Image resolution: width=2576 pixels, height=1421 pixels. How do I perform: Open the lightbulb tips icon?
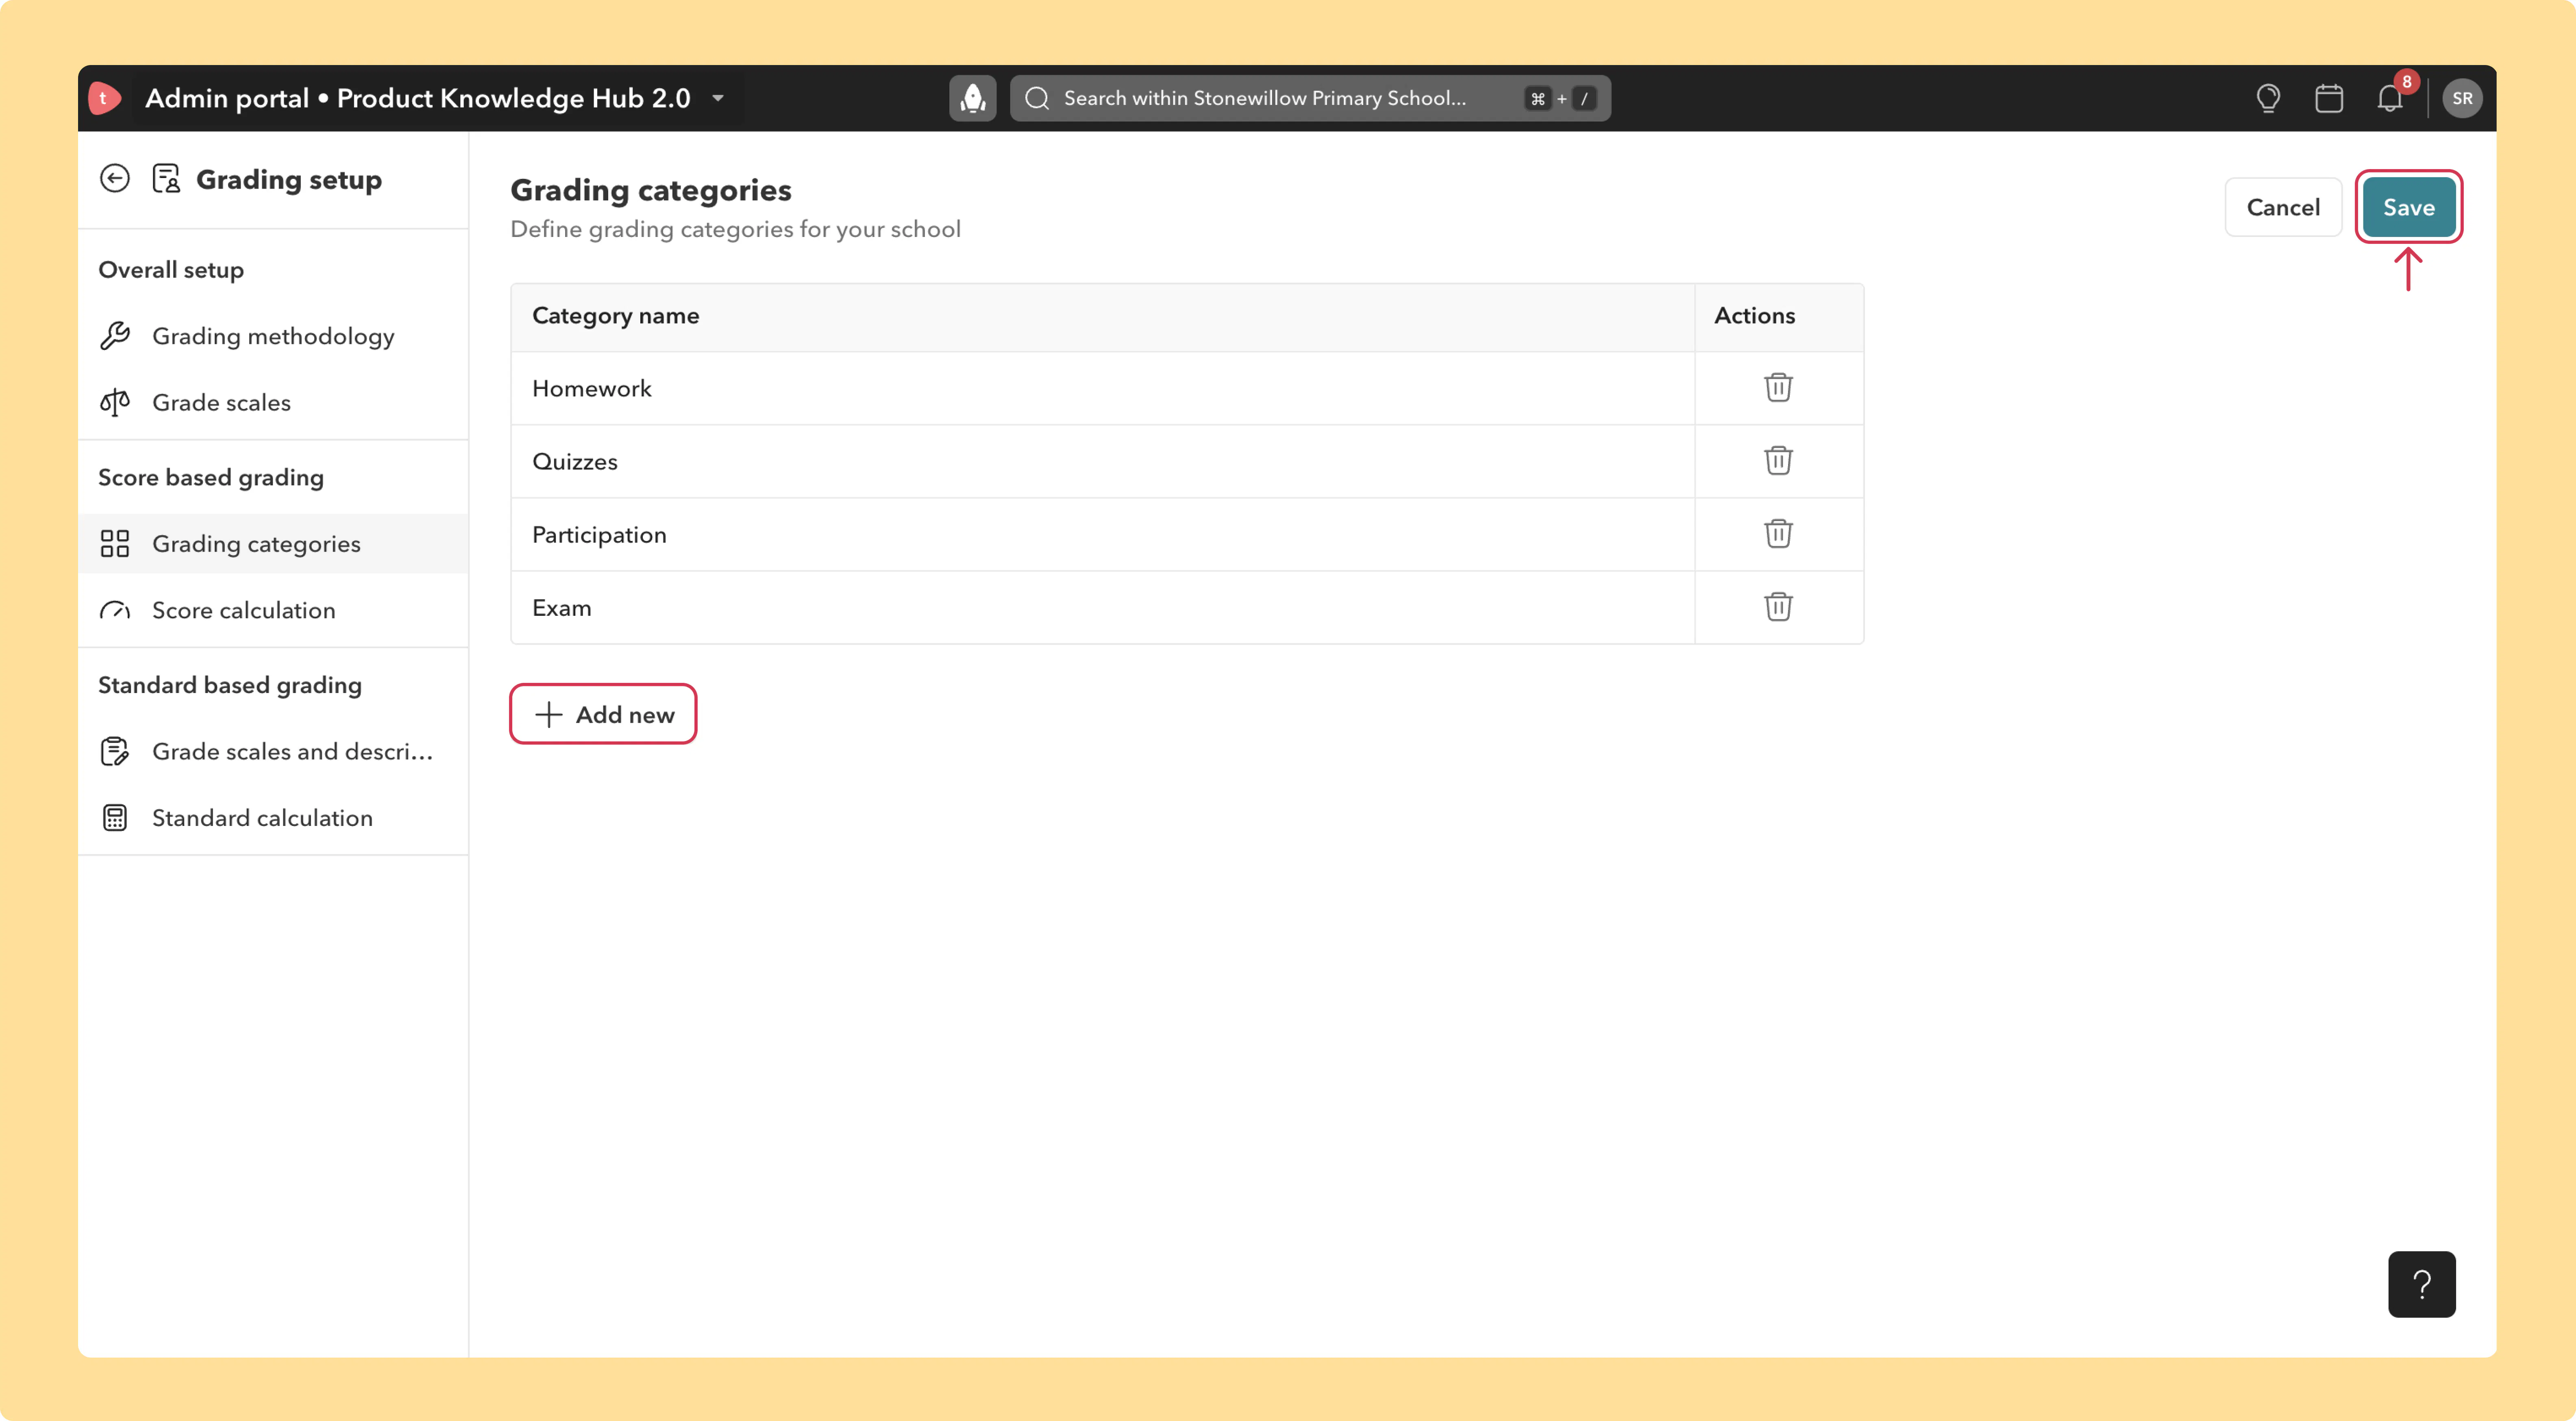[x=2268, y=98]
